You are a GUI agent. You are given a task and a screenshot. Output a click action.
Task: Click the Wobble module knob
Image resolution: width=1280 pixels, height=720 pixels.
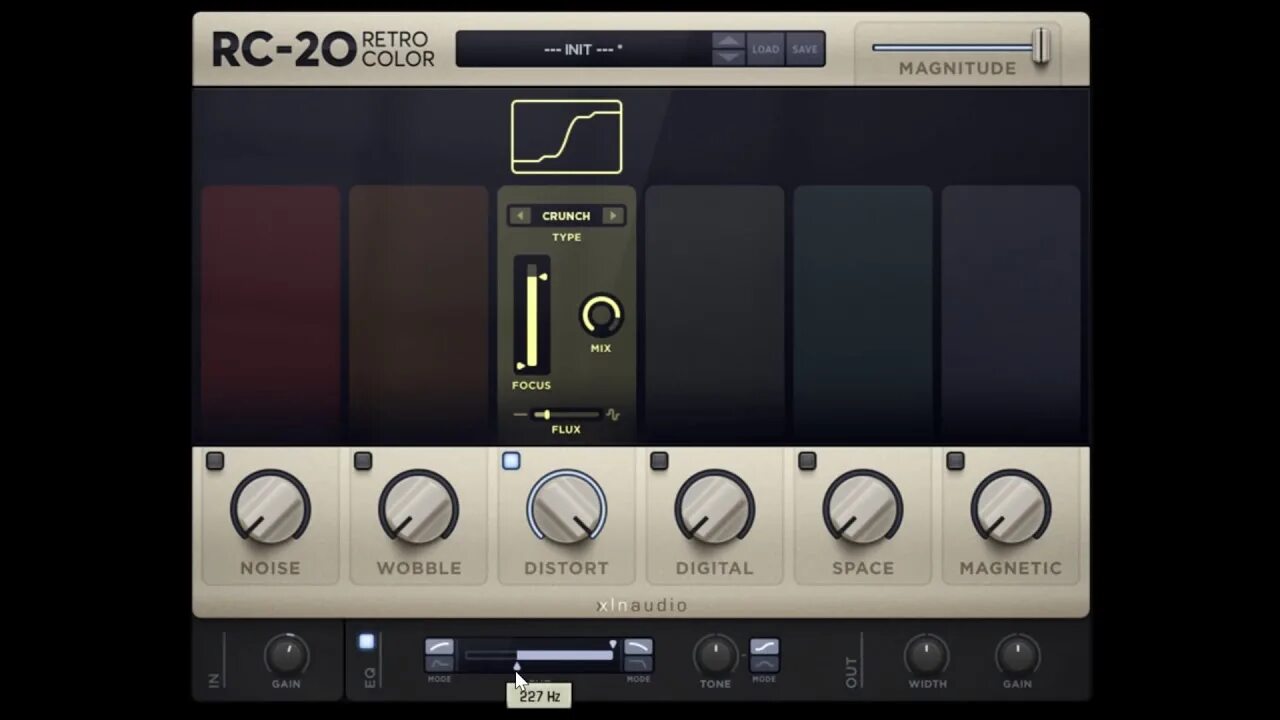point(418,508)
